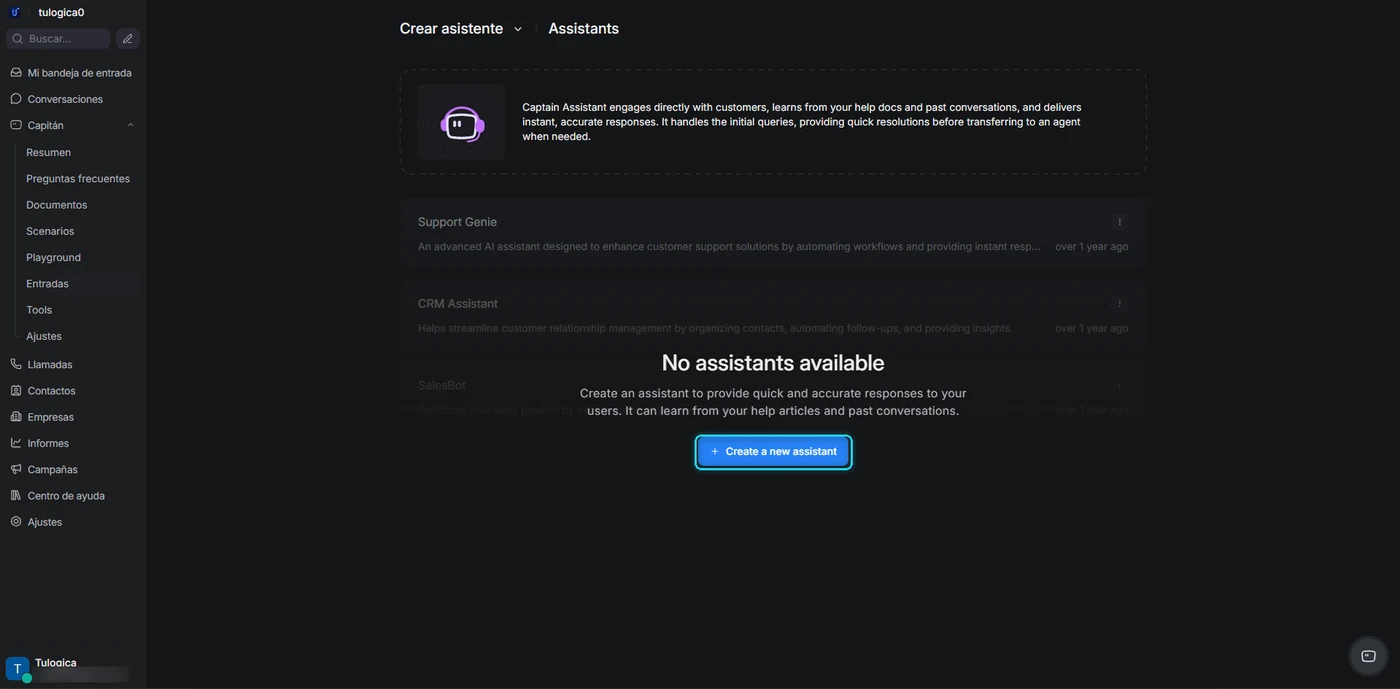Viewport: 1400px width, 689px height.
Task: Click the Captain Assistant robot illustration
Action: 462,124
